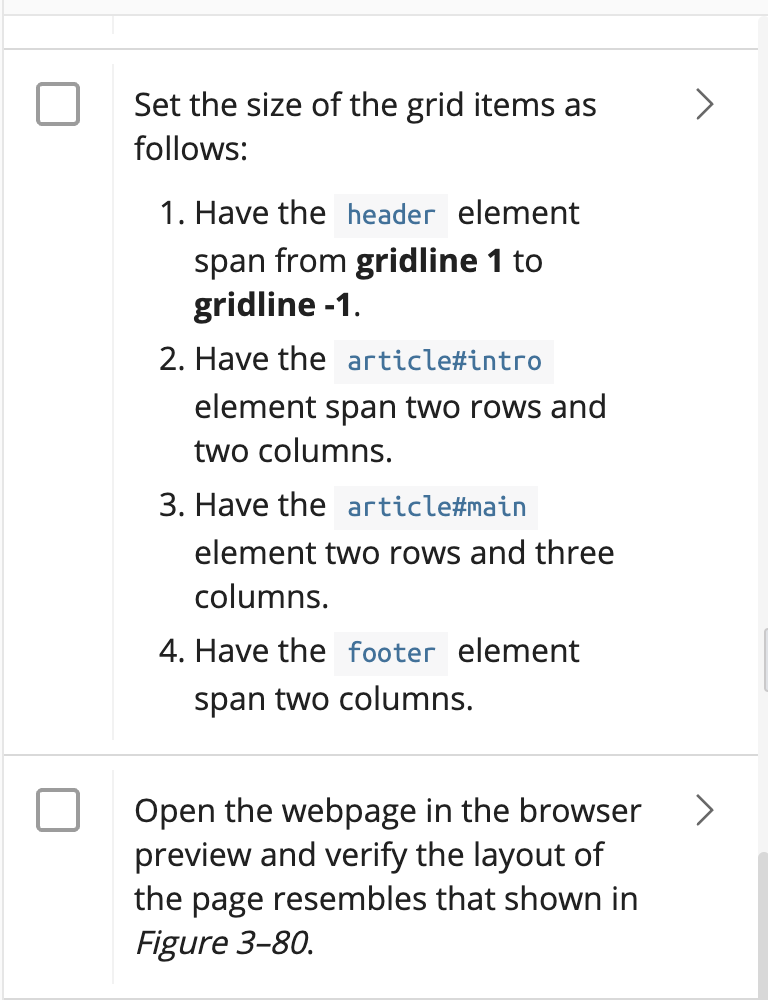Click the vertical separator beside the first checkbox
The image size is (768, 1000).
click(x=110, y=400)
